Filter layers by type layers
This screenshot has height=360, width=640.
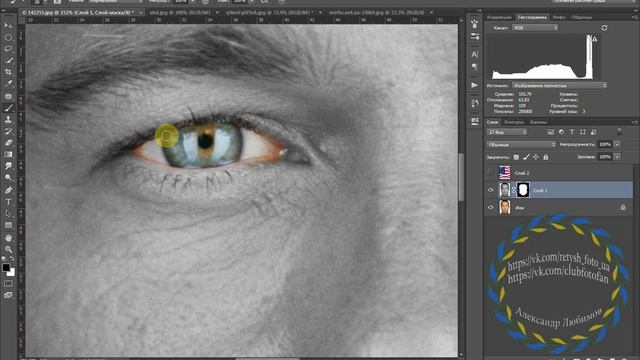(572, 132)
